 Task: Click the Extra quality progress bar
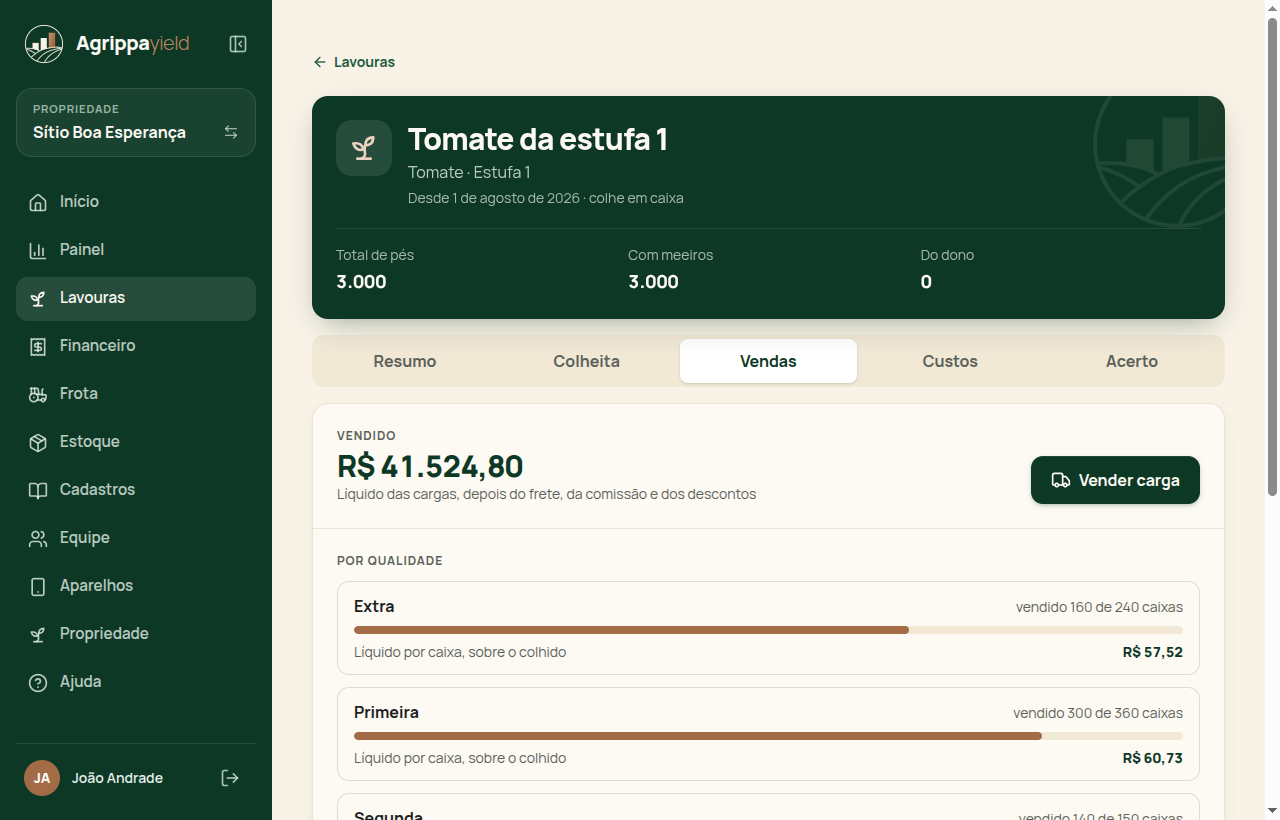point(768,630)
